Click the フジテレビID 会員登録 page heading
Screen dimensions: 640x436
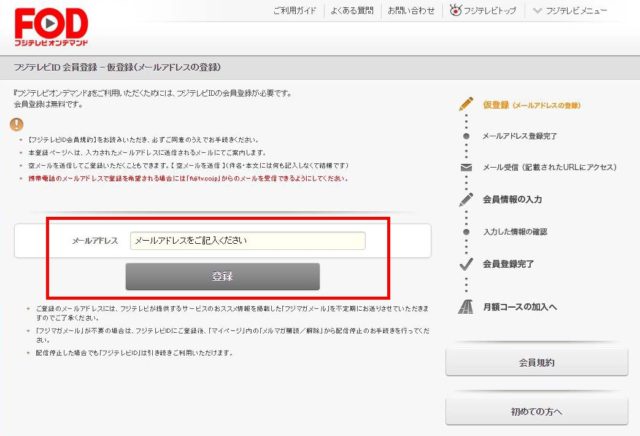pos(117,67)
